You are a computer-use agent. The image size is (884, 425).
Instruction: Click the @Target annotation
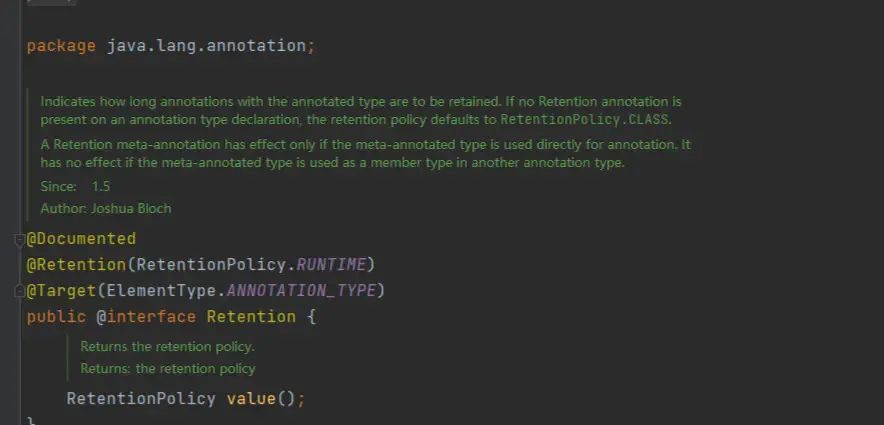(62, 291)
